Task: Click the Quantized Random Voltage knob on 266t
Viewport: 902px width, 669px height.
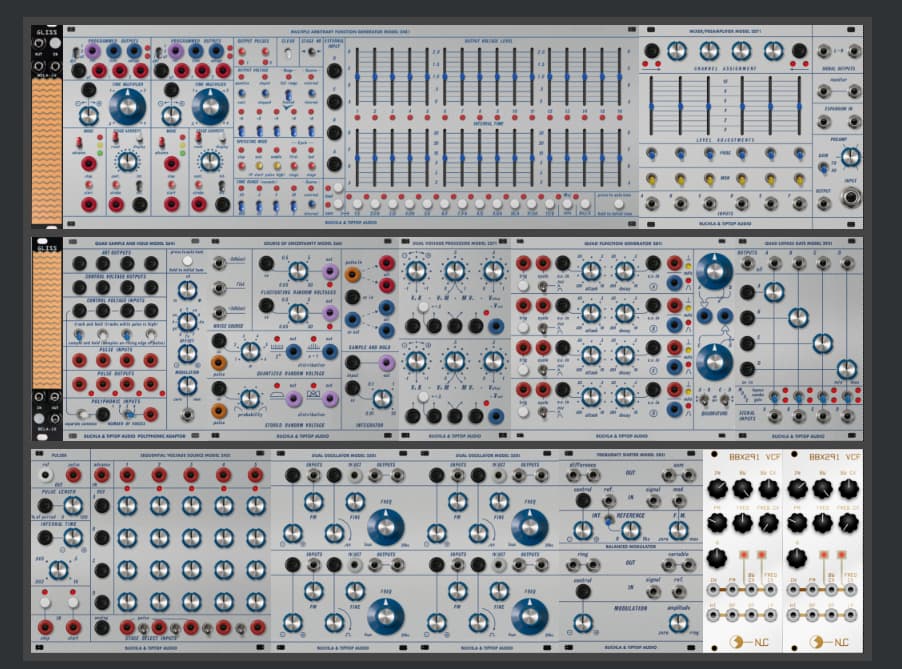Action: pos(249,351)
